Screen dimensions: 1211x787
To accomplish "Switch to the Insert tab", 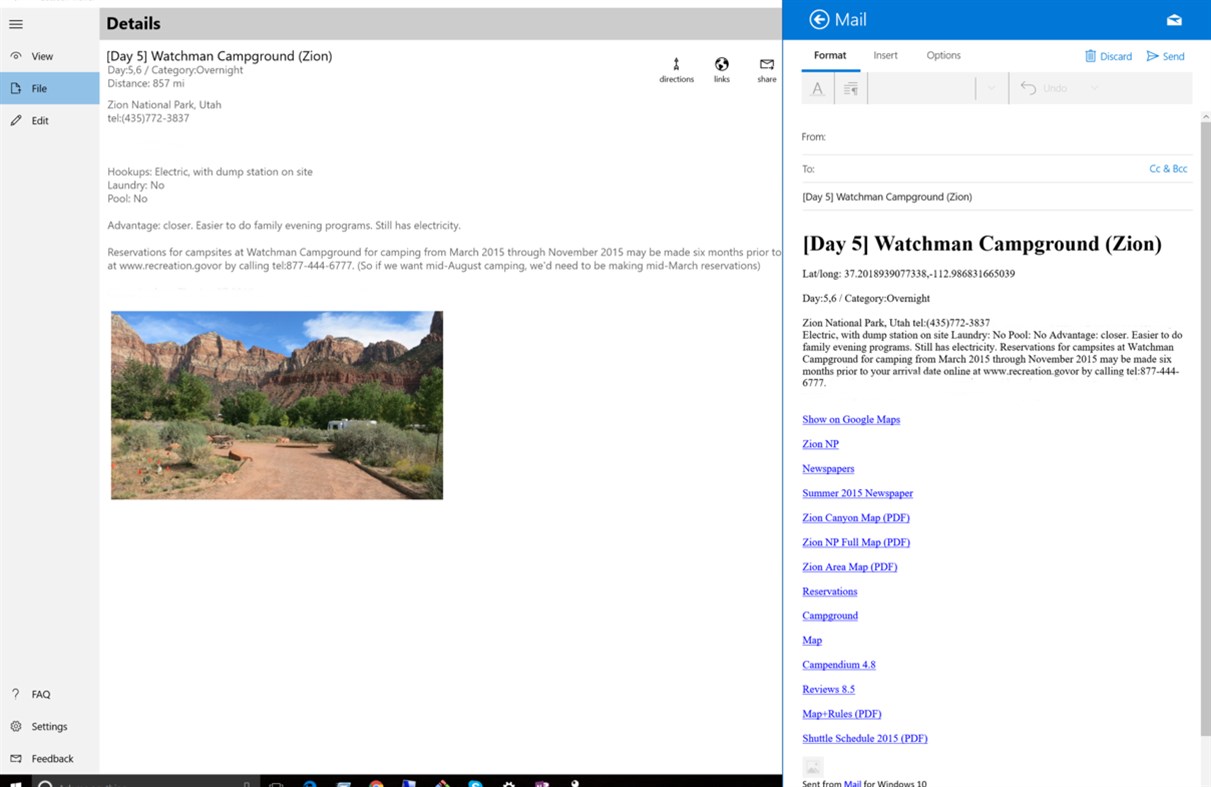I will coord(885,55).
